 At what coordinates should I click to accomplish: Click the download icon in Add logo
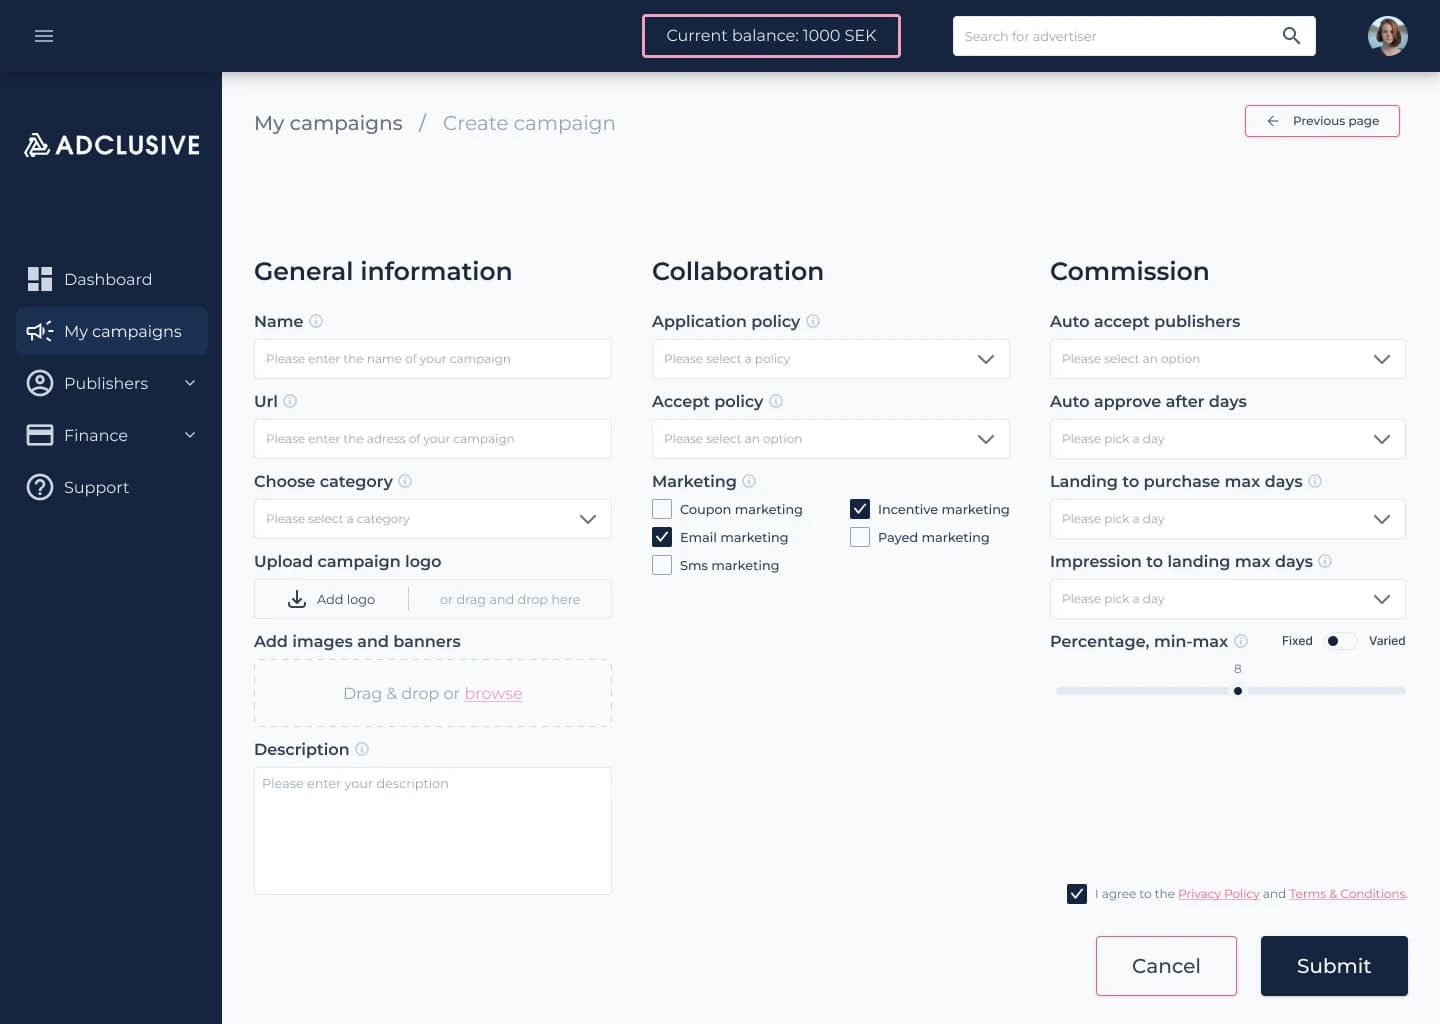[x=297, y=599]
